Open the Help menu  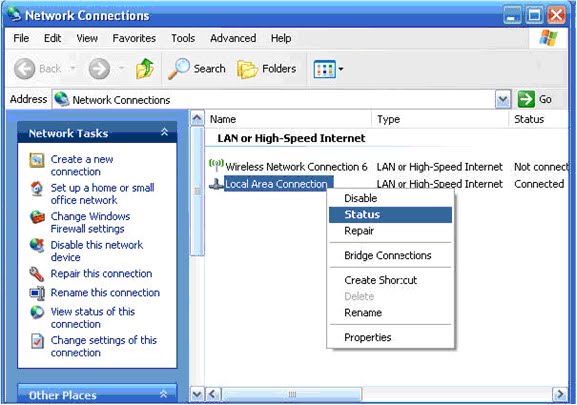(x=281, y=38)
